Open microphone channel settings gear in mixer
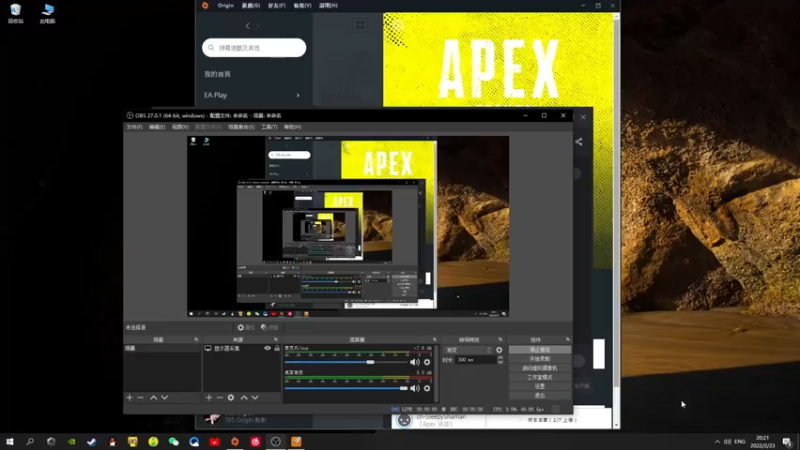The width and height of the screenshot is (800, 450). pos(427,362)
